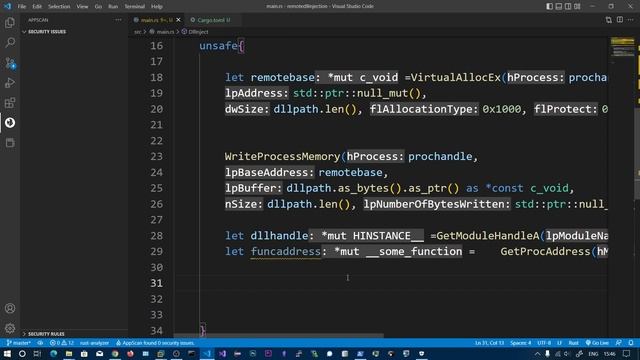Open the File menu
This screenshot has height=360, width=640.
[22, 7]
